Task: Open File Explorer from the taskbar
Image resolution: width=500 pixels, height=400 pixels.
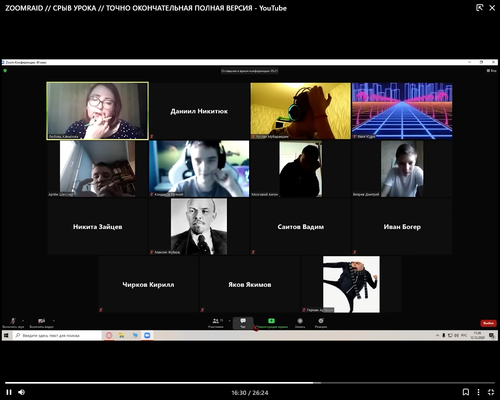Action: 122,335
